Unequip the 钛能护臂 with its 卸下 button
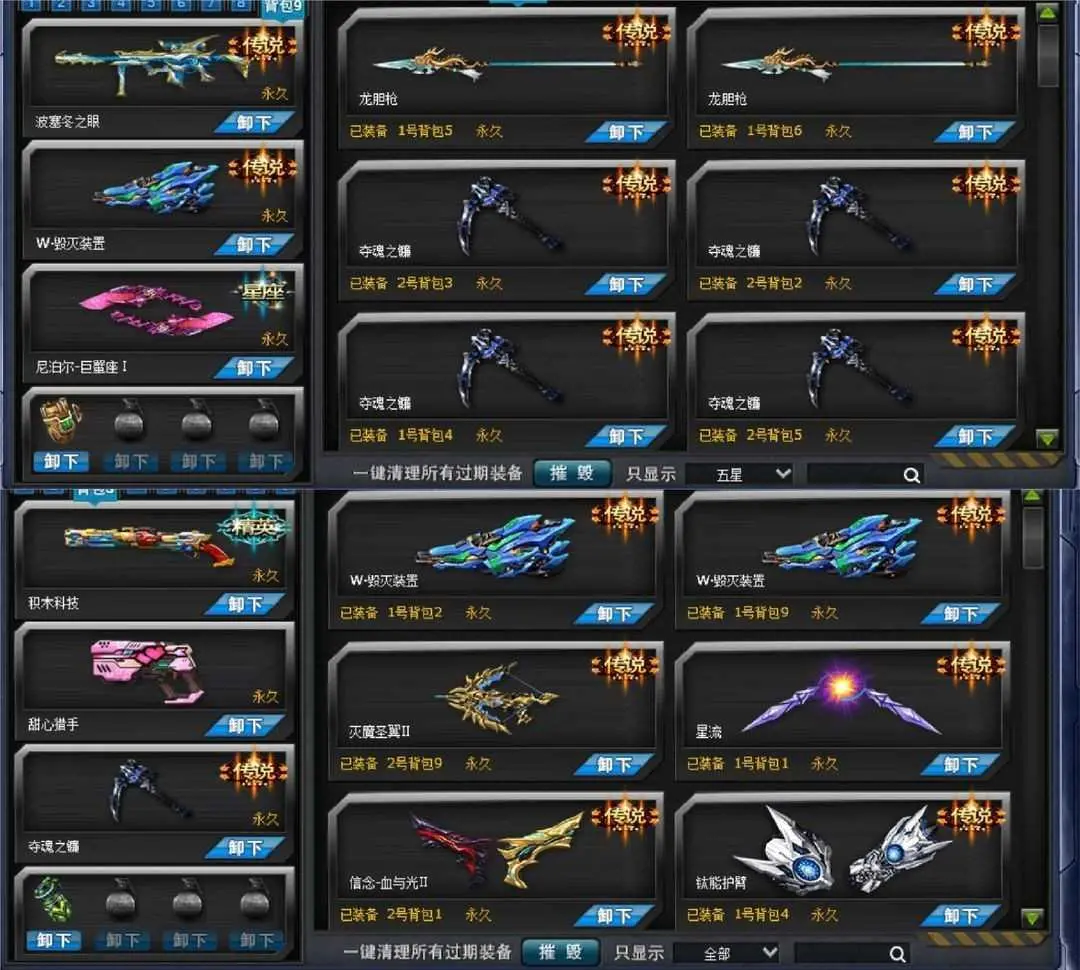Viewport: 1080px width, 970px height. [960, 916]
